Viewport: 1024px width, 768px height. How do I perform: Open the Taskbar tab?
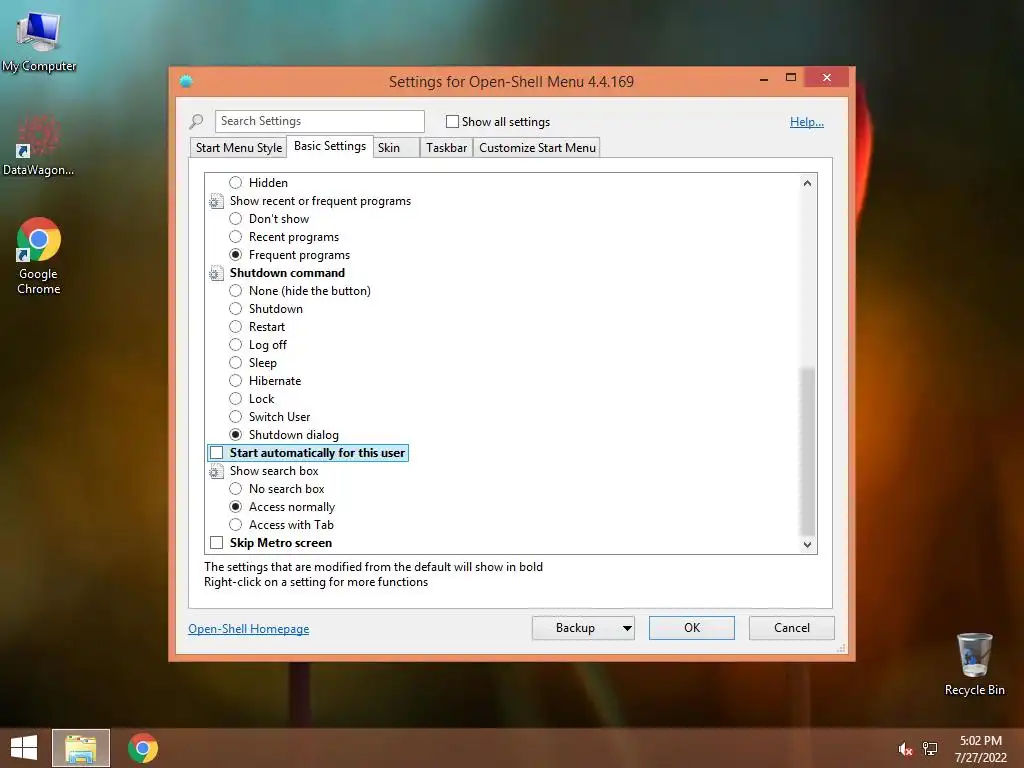point(447,148)
